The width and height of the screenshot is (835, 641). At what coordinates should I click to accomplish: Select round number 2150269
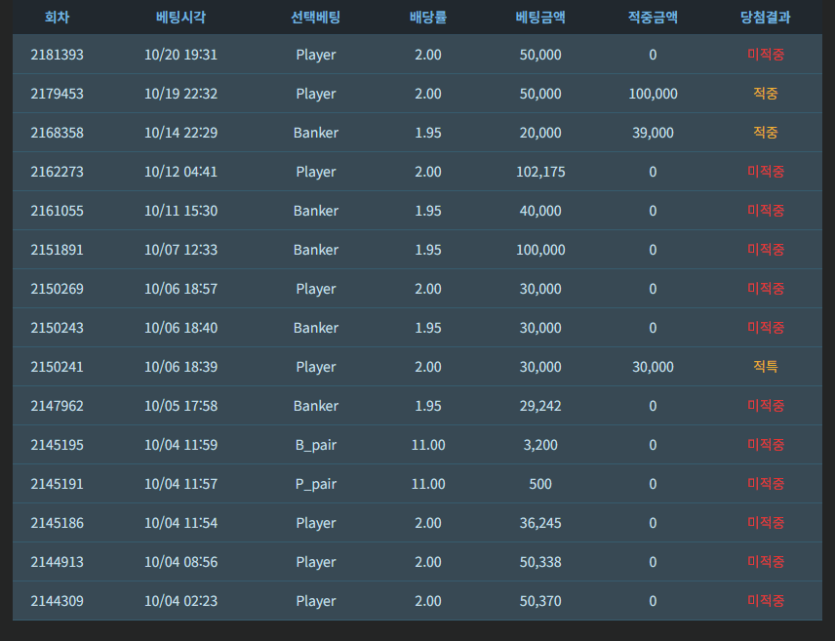pos(57,289)
